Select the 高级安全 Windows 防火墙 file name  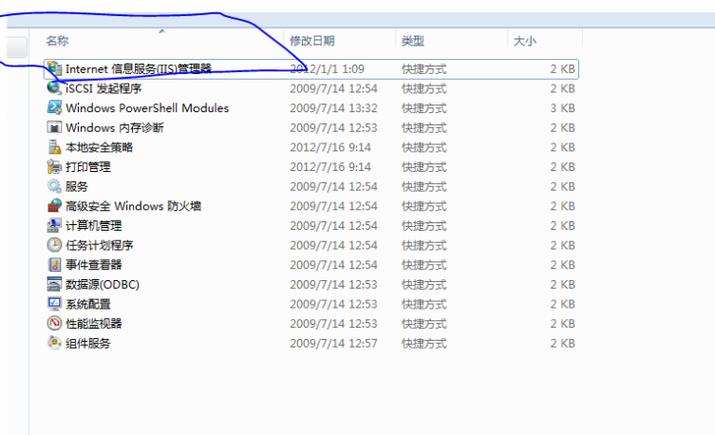pos(133,206)
